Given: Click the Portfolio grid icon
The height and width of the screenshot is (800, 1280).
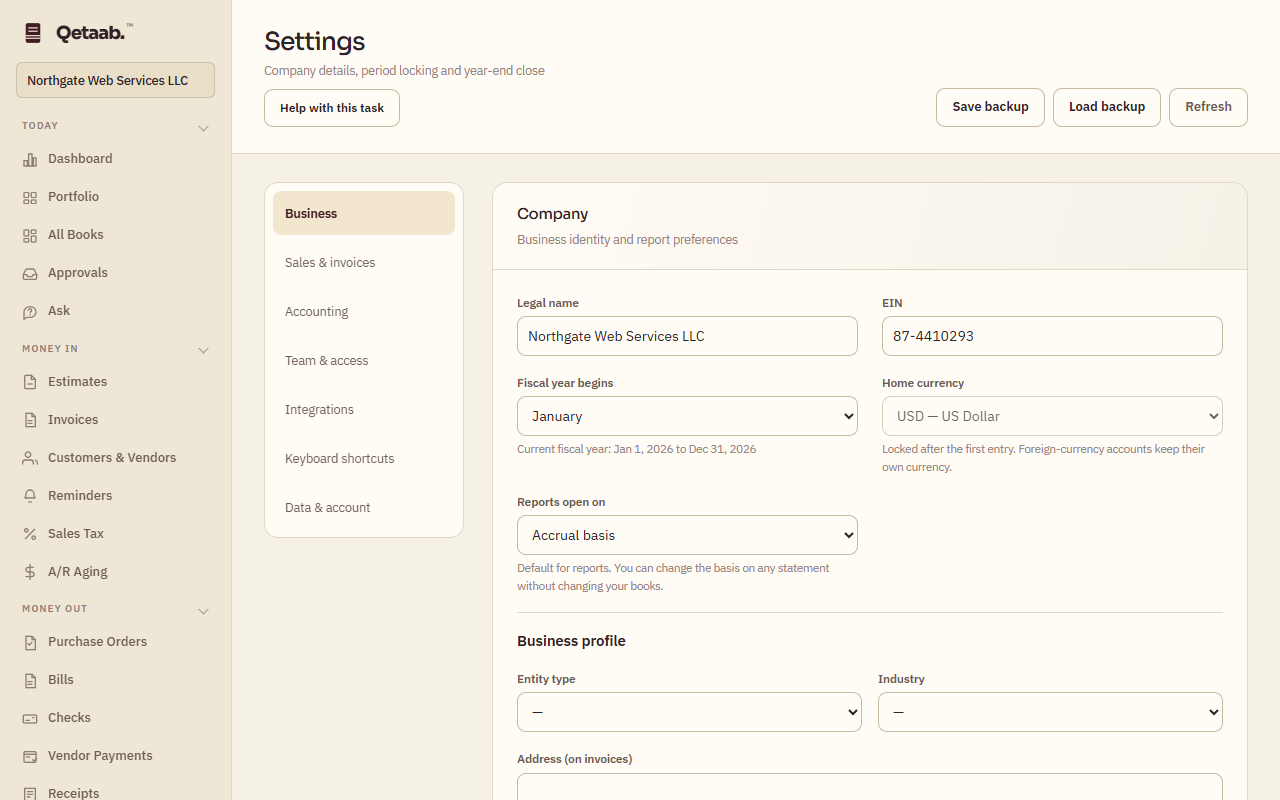Looking at the screenshot, I should point(30,197).
